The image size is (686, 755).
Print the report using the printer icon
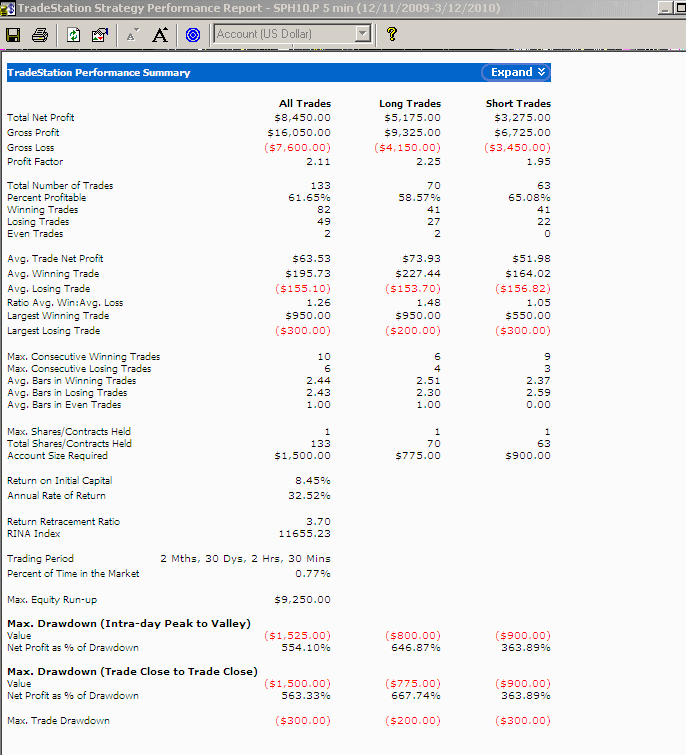pyautogui.click(x=40, y=35)
